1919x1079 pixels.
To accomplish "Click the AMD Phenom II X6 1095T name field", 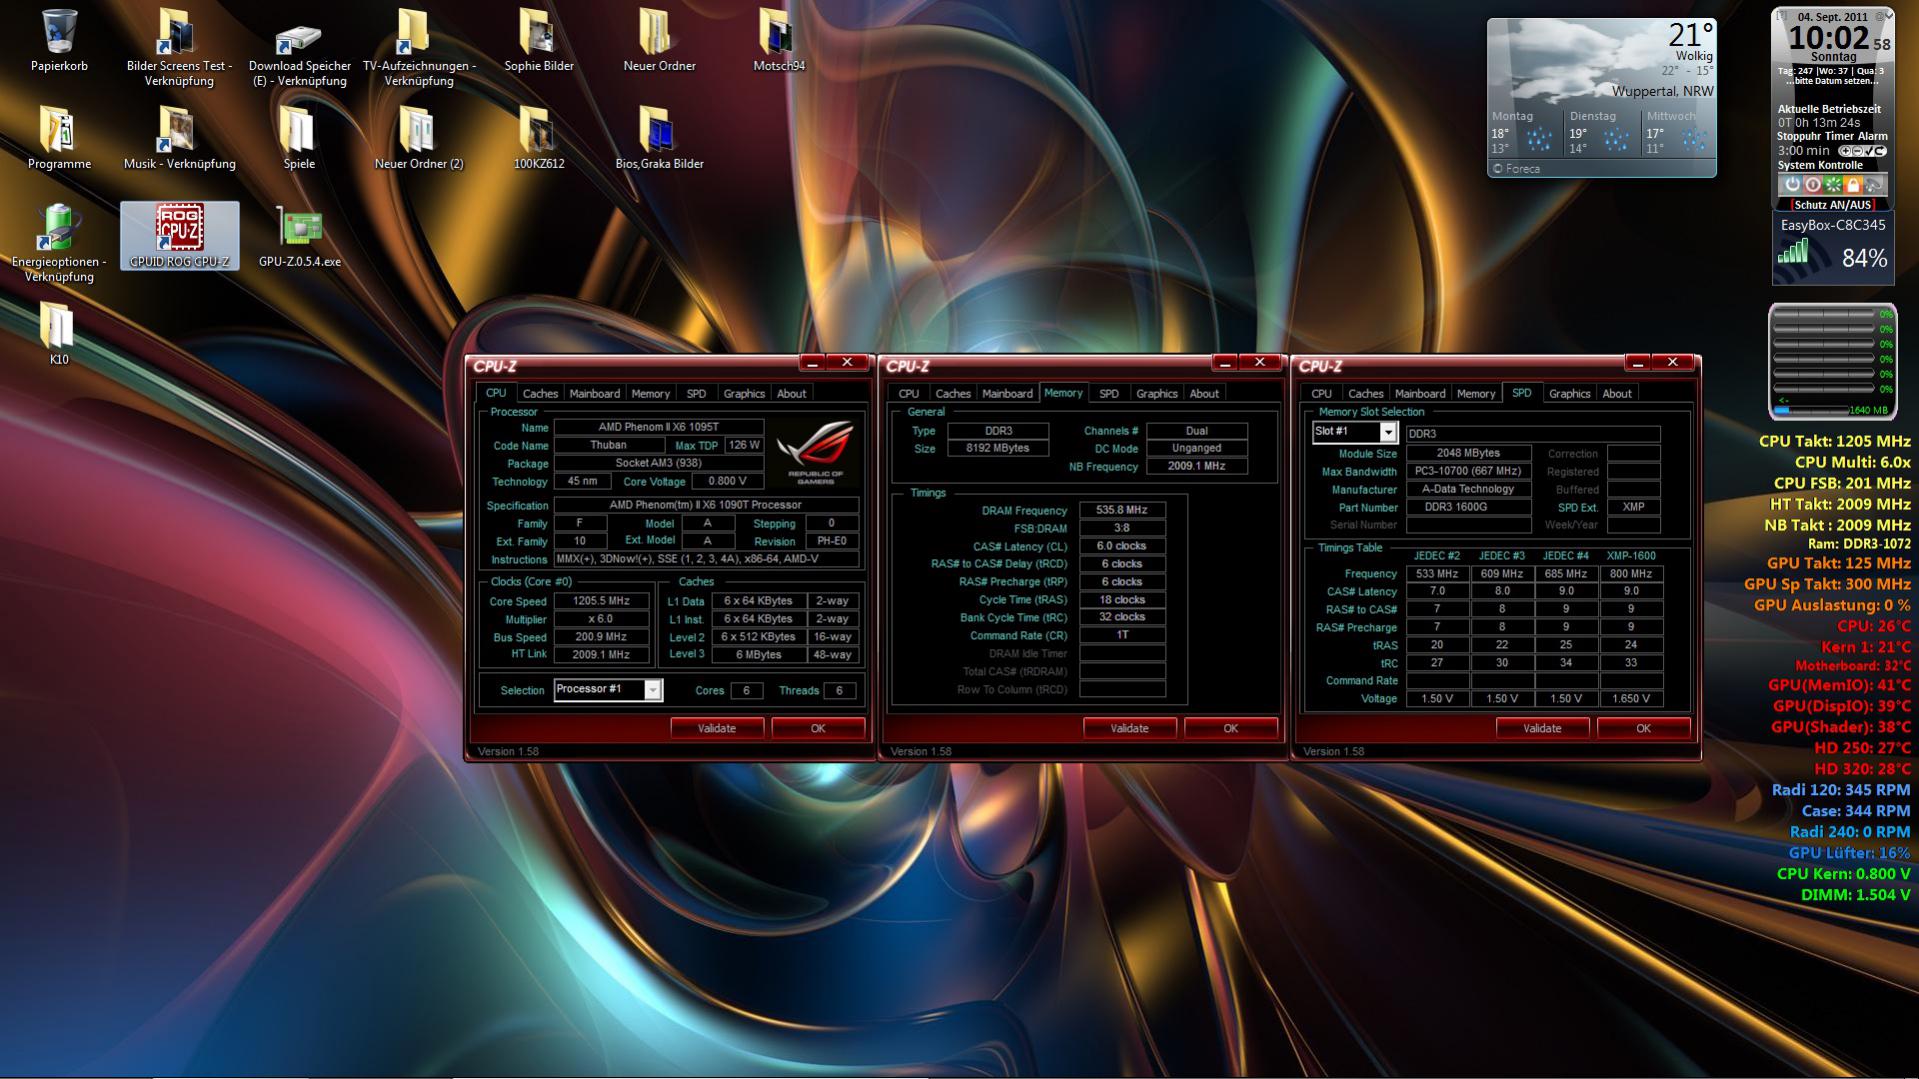I will pyautogui.click(x=659, y=428).
